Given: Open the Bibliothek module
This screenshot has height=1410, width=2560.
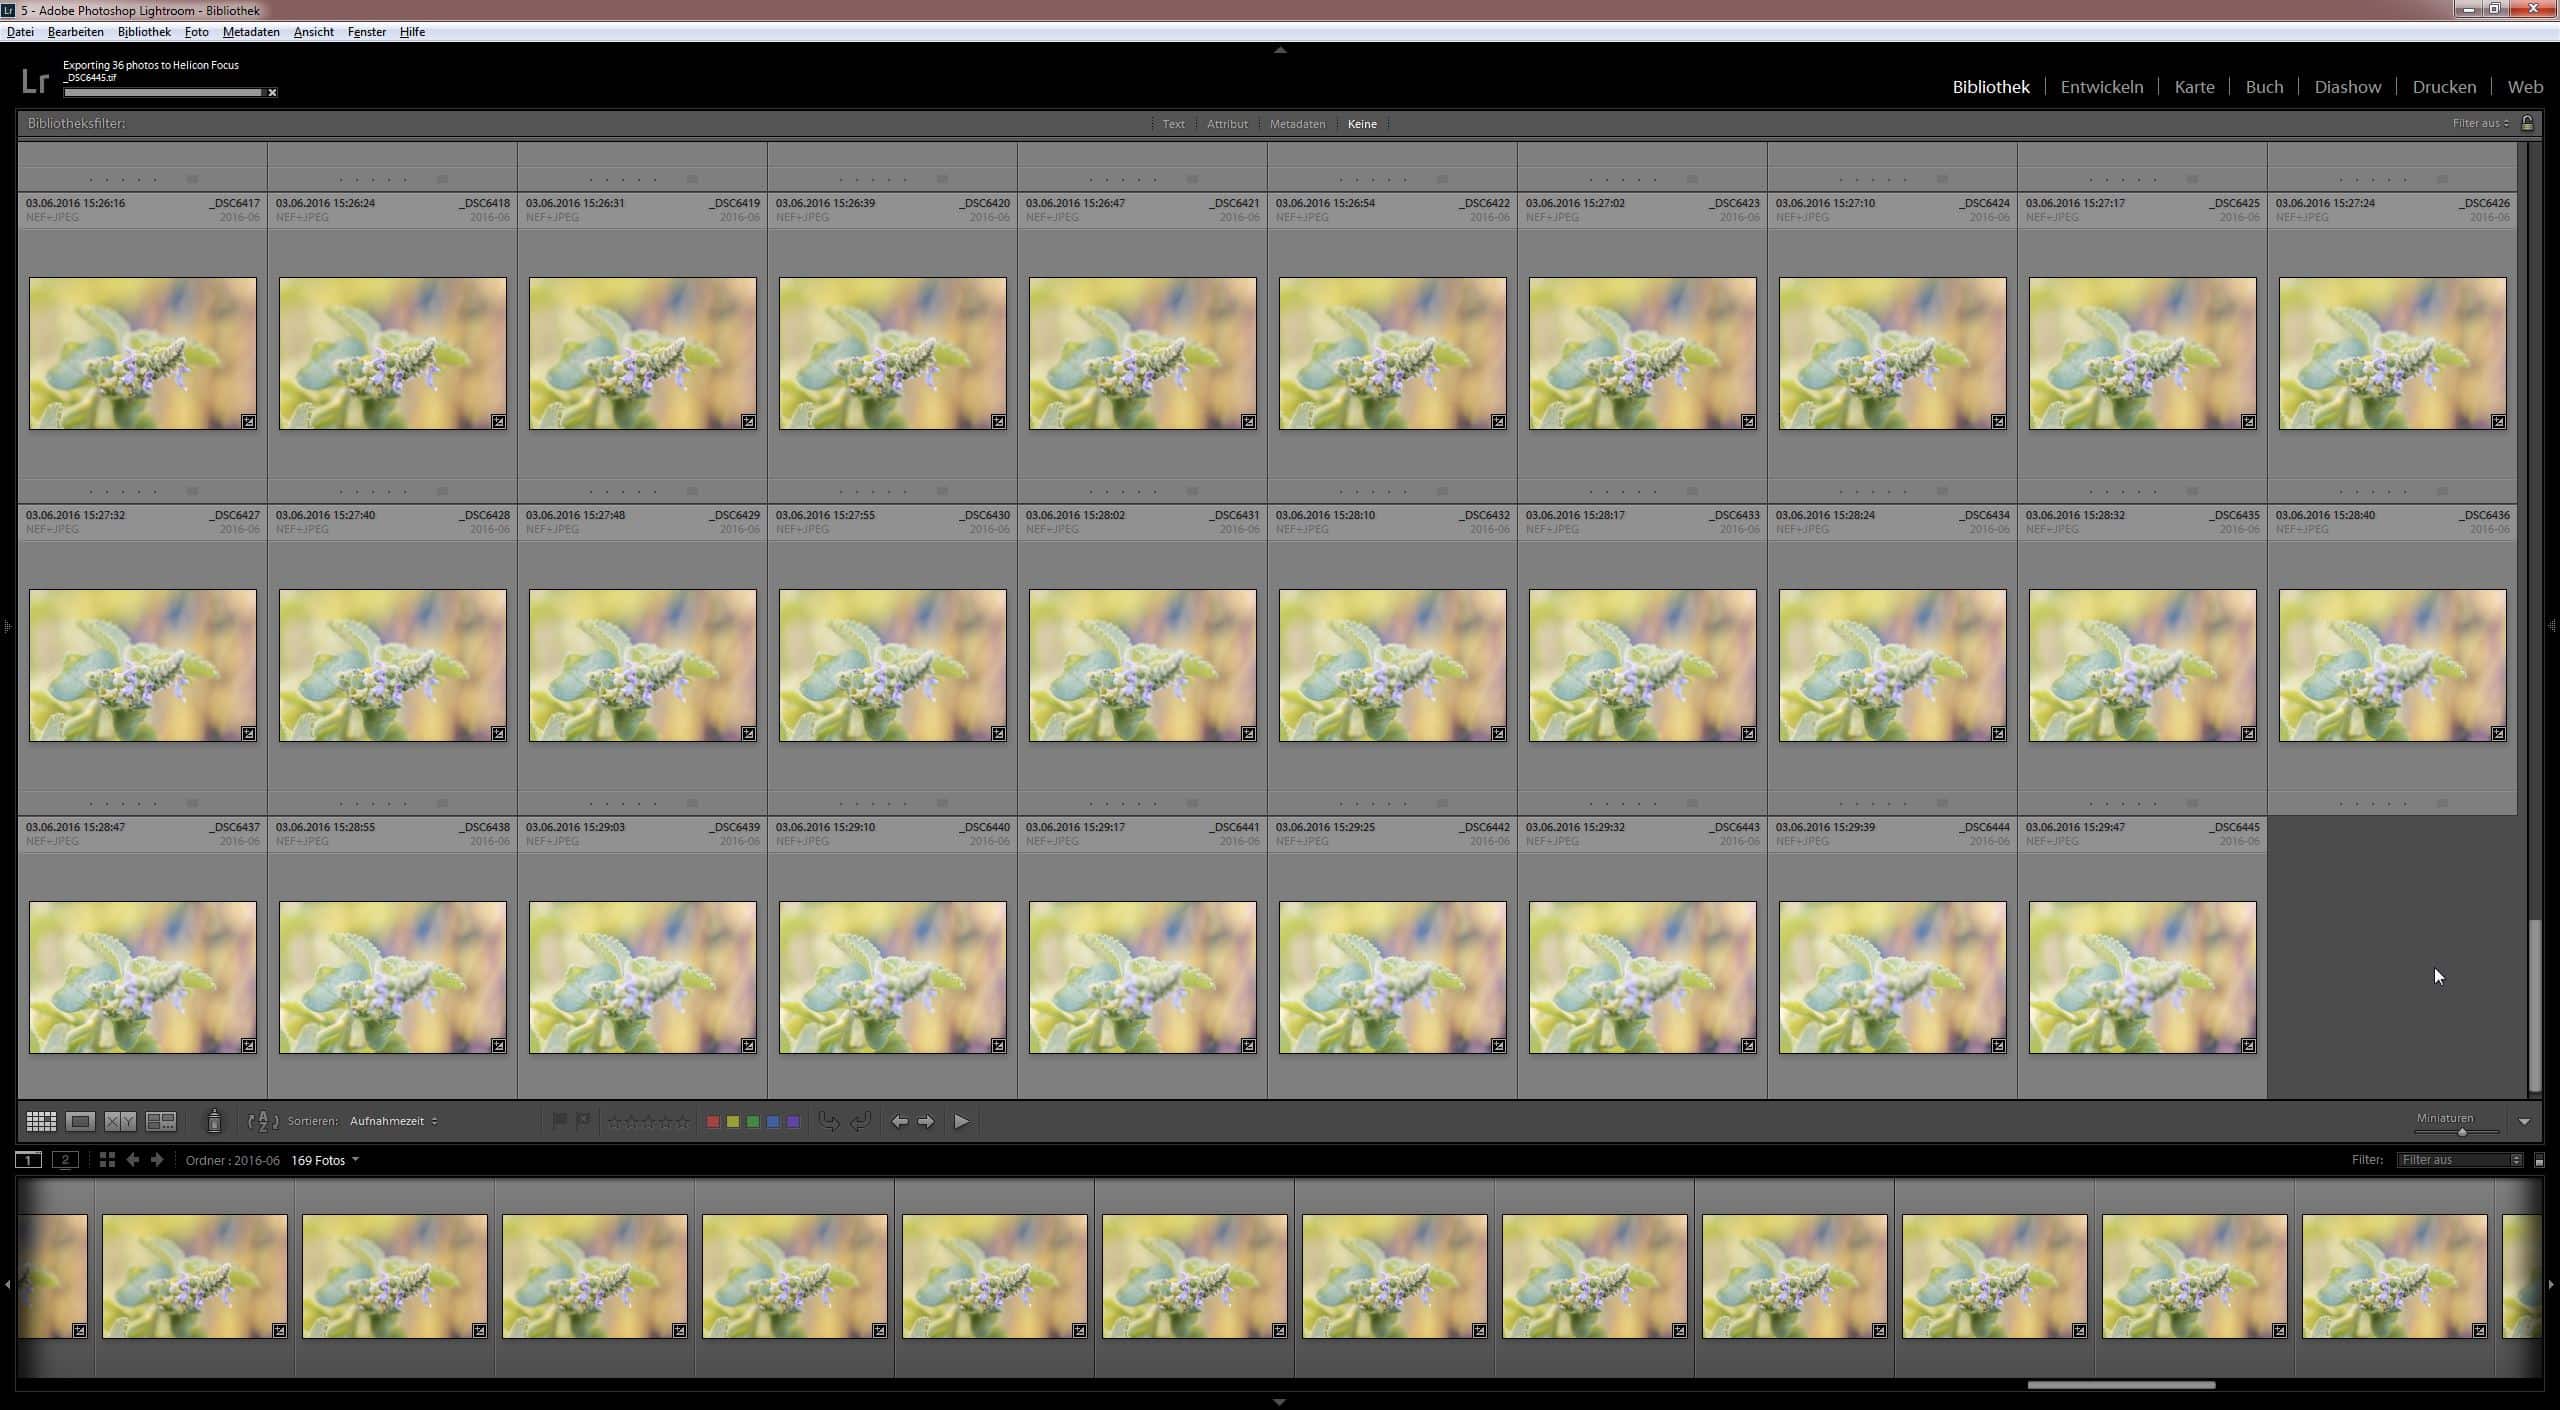Looking at the screenshot, I should point(1991,87).
